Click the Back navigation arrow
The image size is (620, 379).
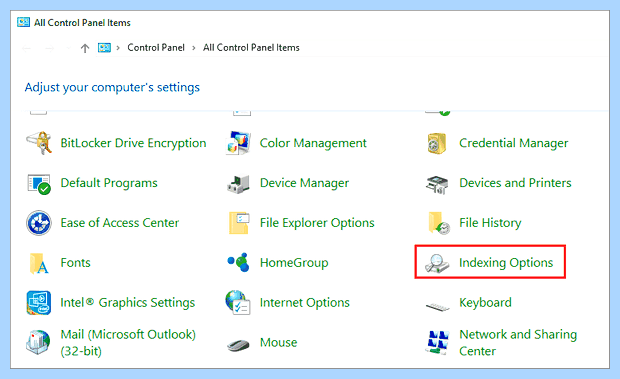(27, 48)
